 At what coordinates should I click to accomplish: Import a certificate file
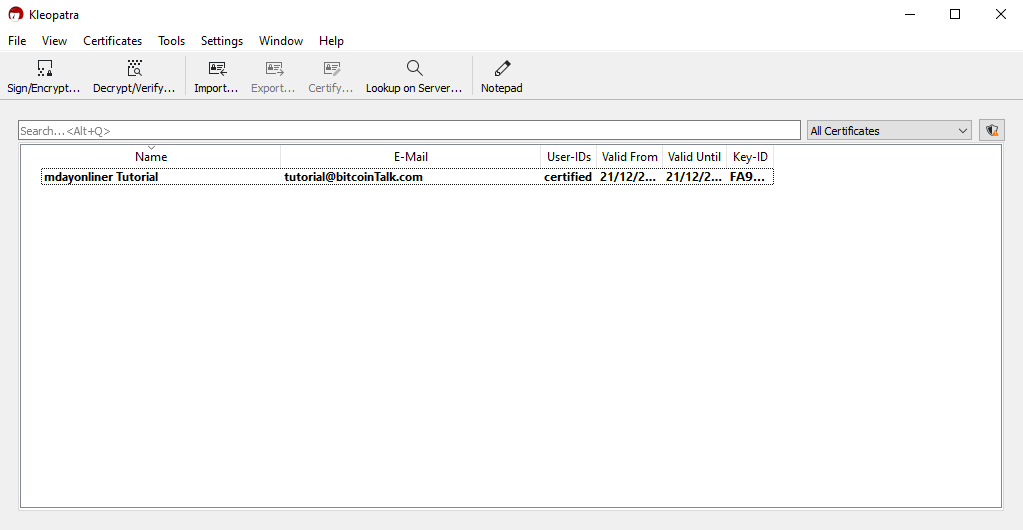(217, 76)
